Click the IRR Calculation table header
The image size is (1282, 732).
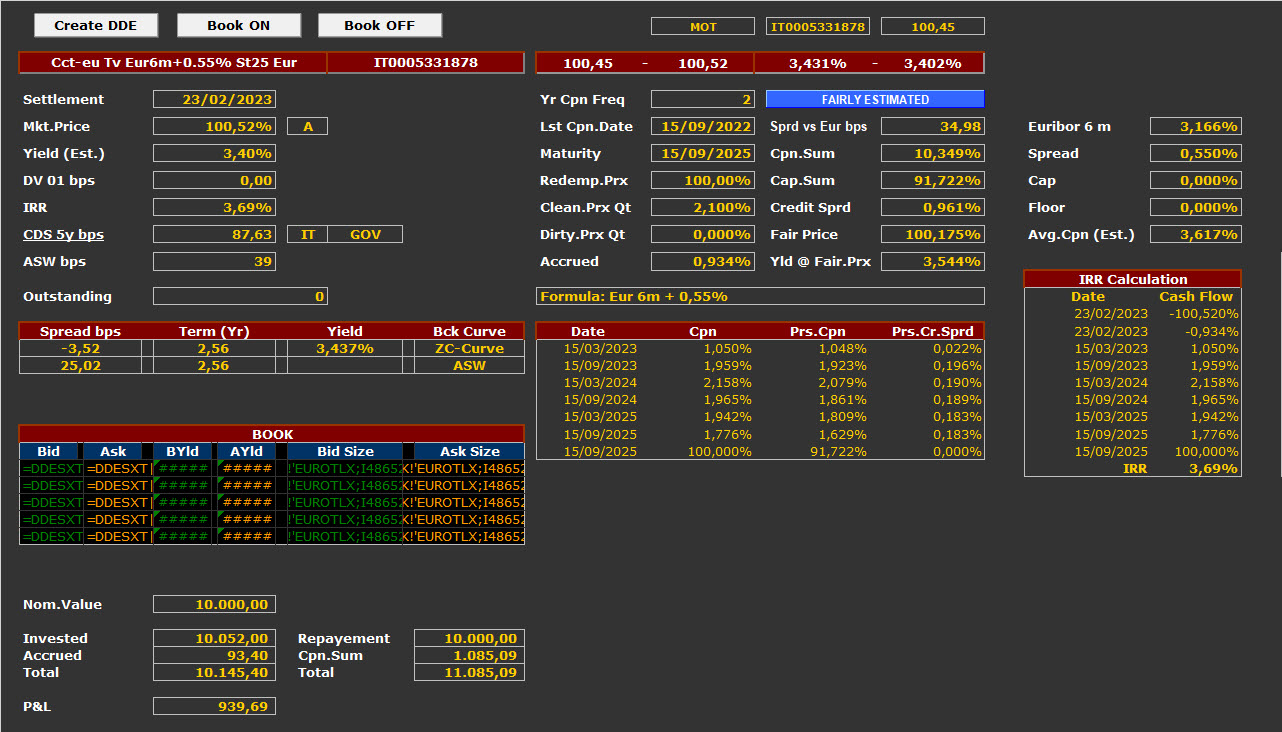pyautogui.click(x=1132, y=279)
